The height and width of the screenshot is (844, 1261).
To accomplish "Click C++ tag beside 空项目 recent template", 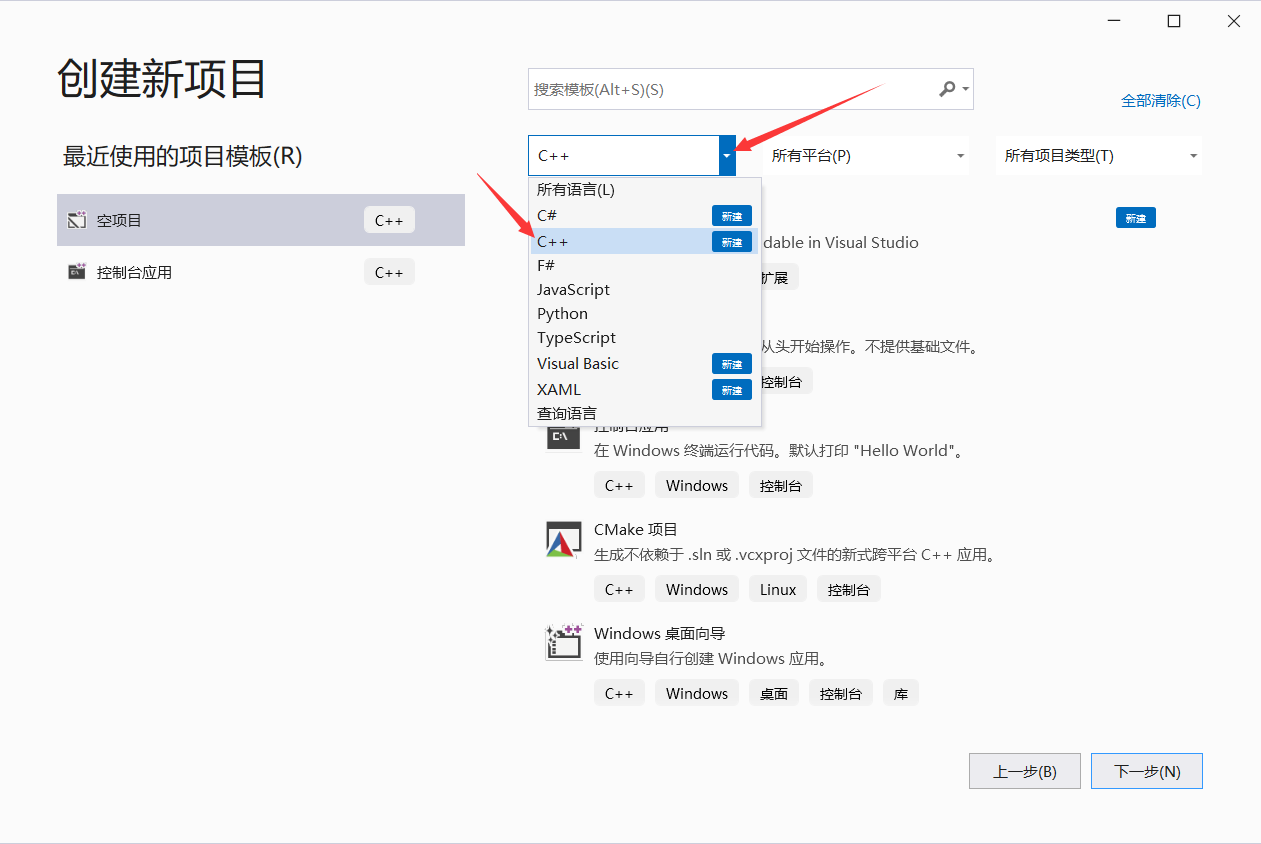I will click(x=389, y=220).
